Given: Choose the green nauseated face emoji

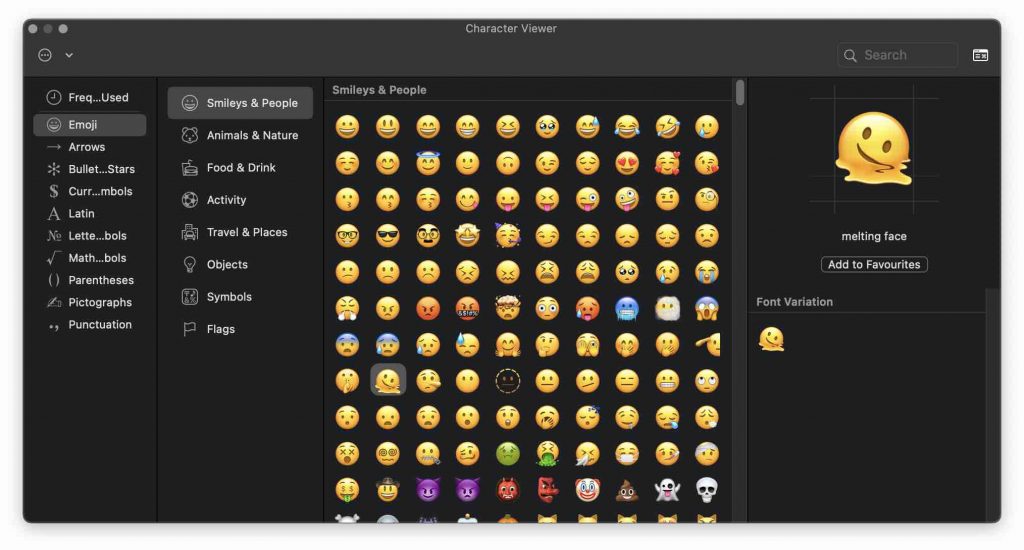Looking at the screenshot, I should click(507, 453).
